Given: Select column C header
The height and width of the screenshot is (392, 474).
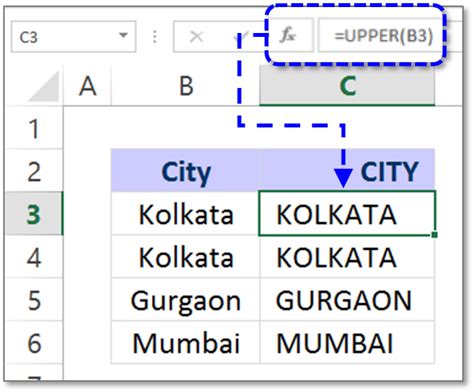Looking at the screenshot, I should (347, 86).
